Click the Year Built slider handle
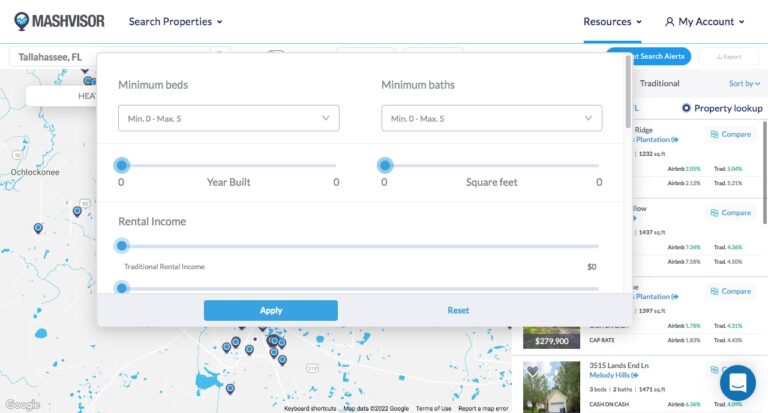768x413 pixels. [122, 165]
